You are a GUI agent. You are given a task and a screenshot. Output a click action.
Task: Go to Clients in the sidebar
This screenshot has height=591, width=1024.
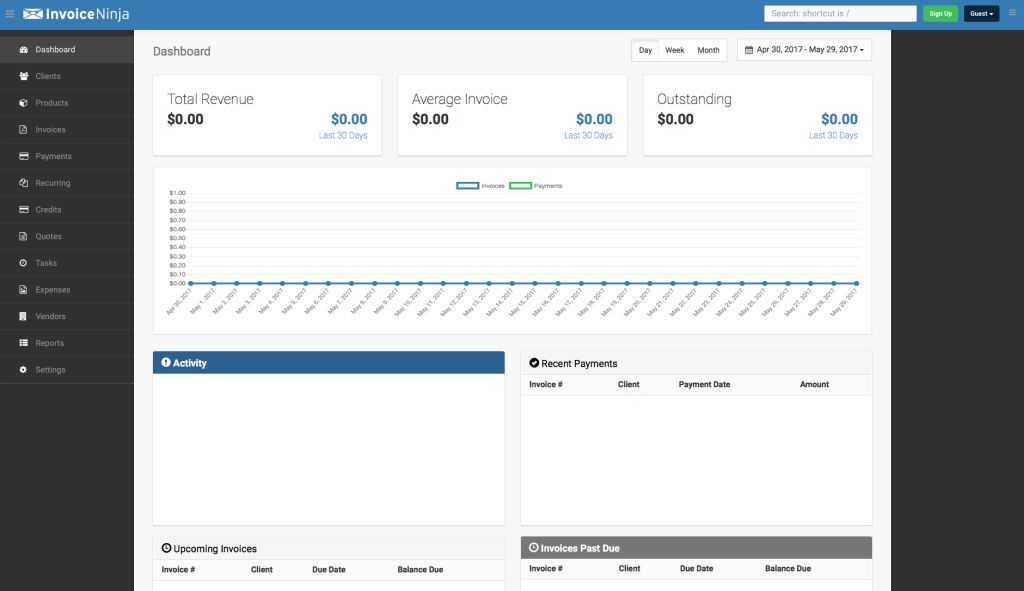click(x=67, y=76)
